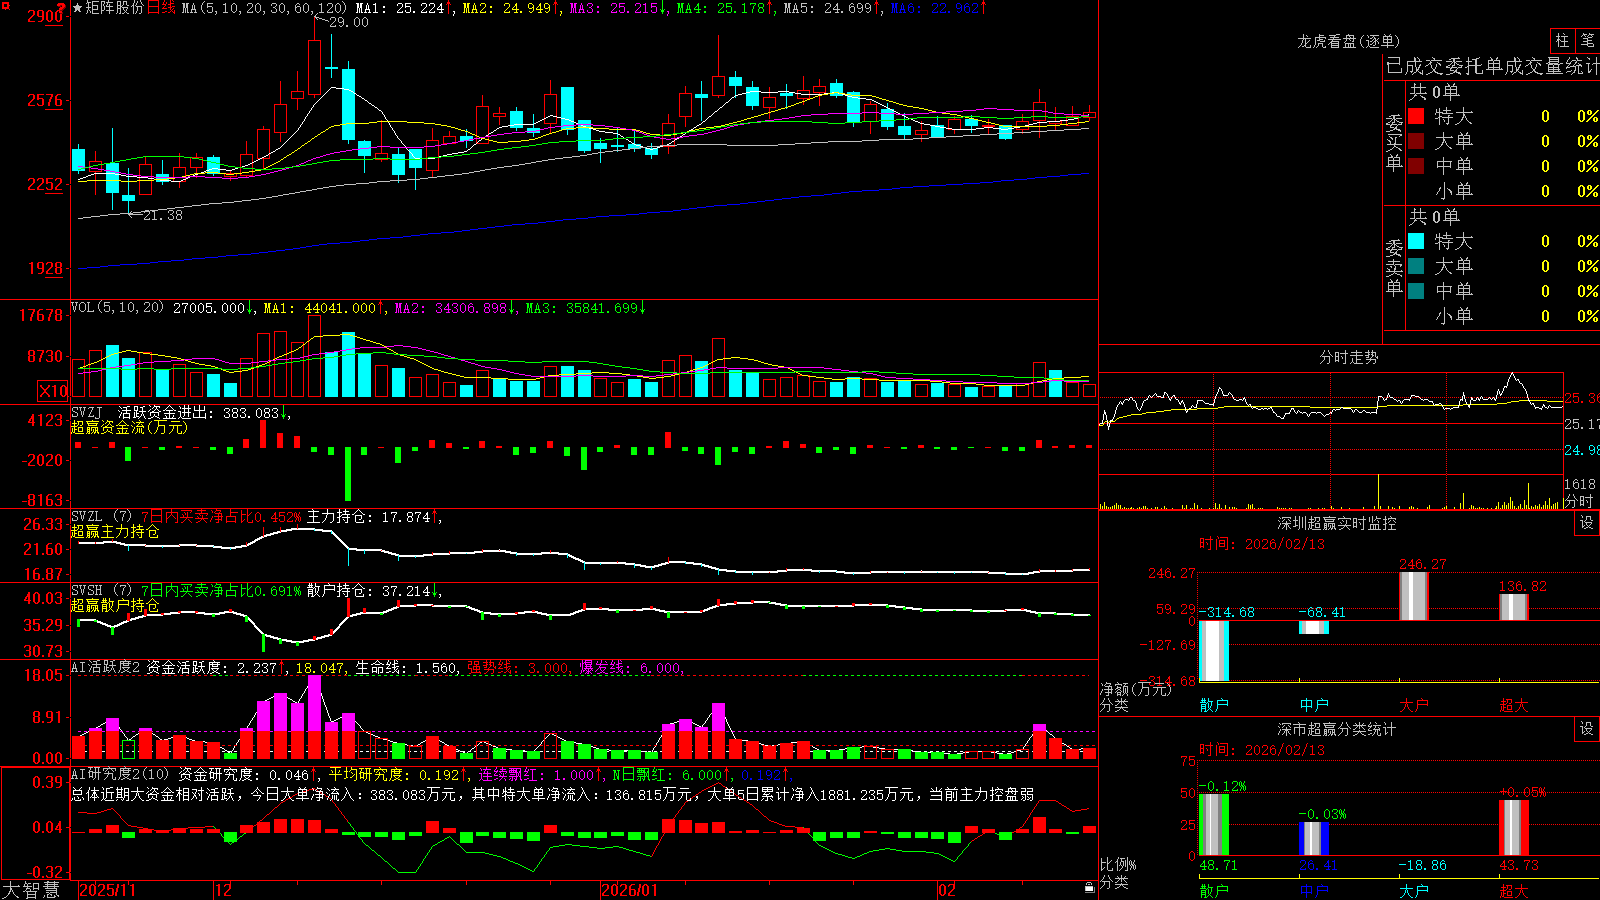
Task: Open 设 settings for 深圳超赢实时监控
Action: 1587,523
